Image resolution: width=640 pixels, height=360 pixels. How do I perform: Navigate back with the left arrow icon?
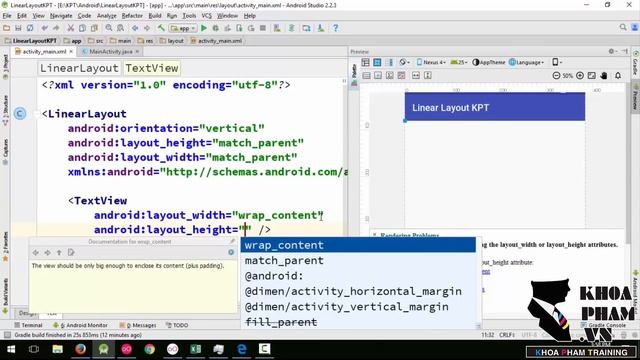[x=135, y=28]
